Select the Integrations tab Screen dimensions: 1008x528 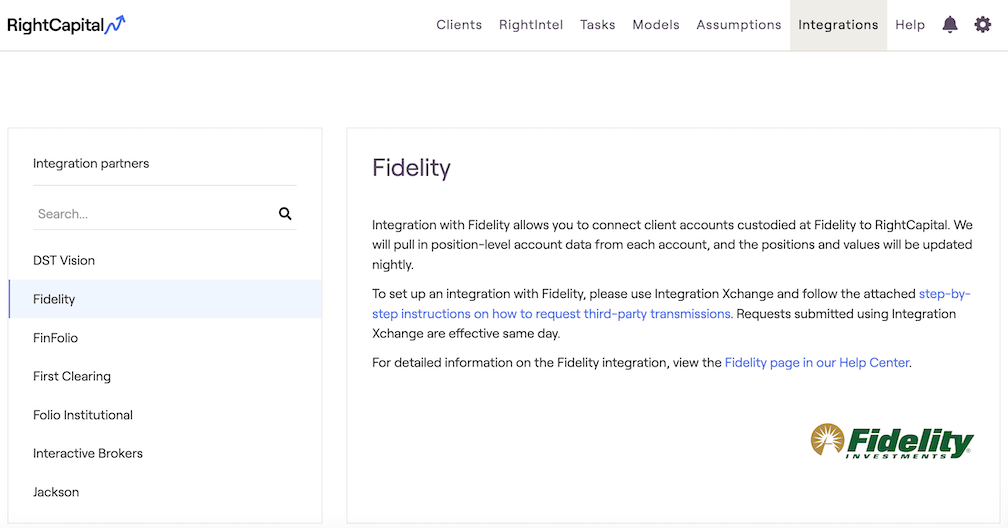pos(838,25)
